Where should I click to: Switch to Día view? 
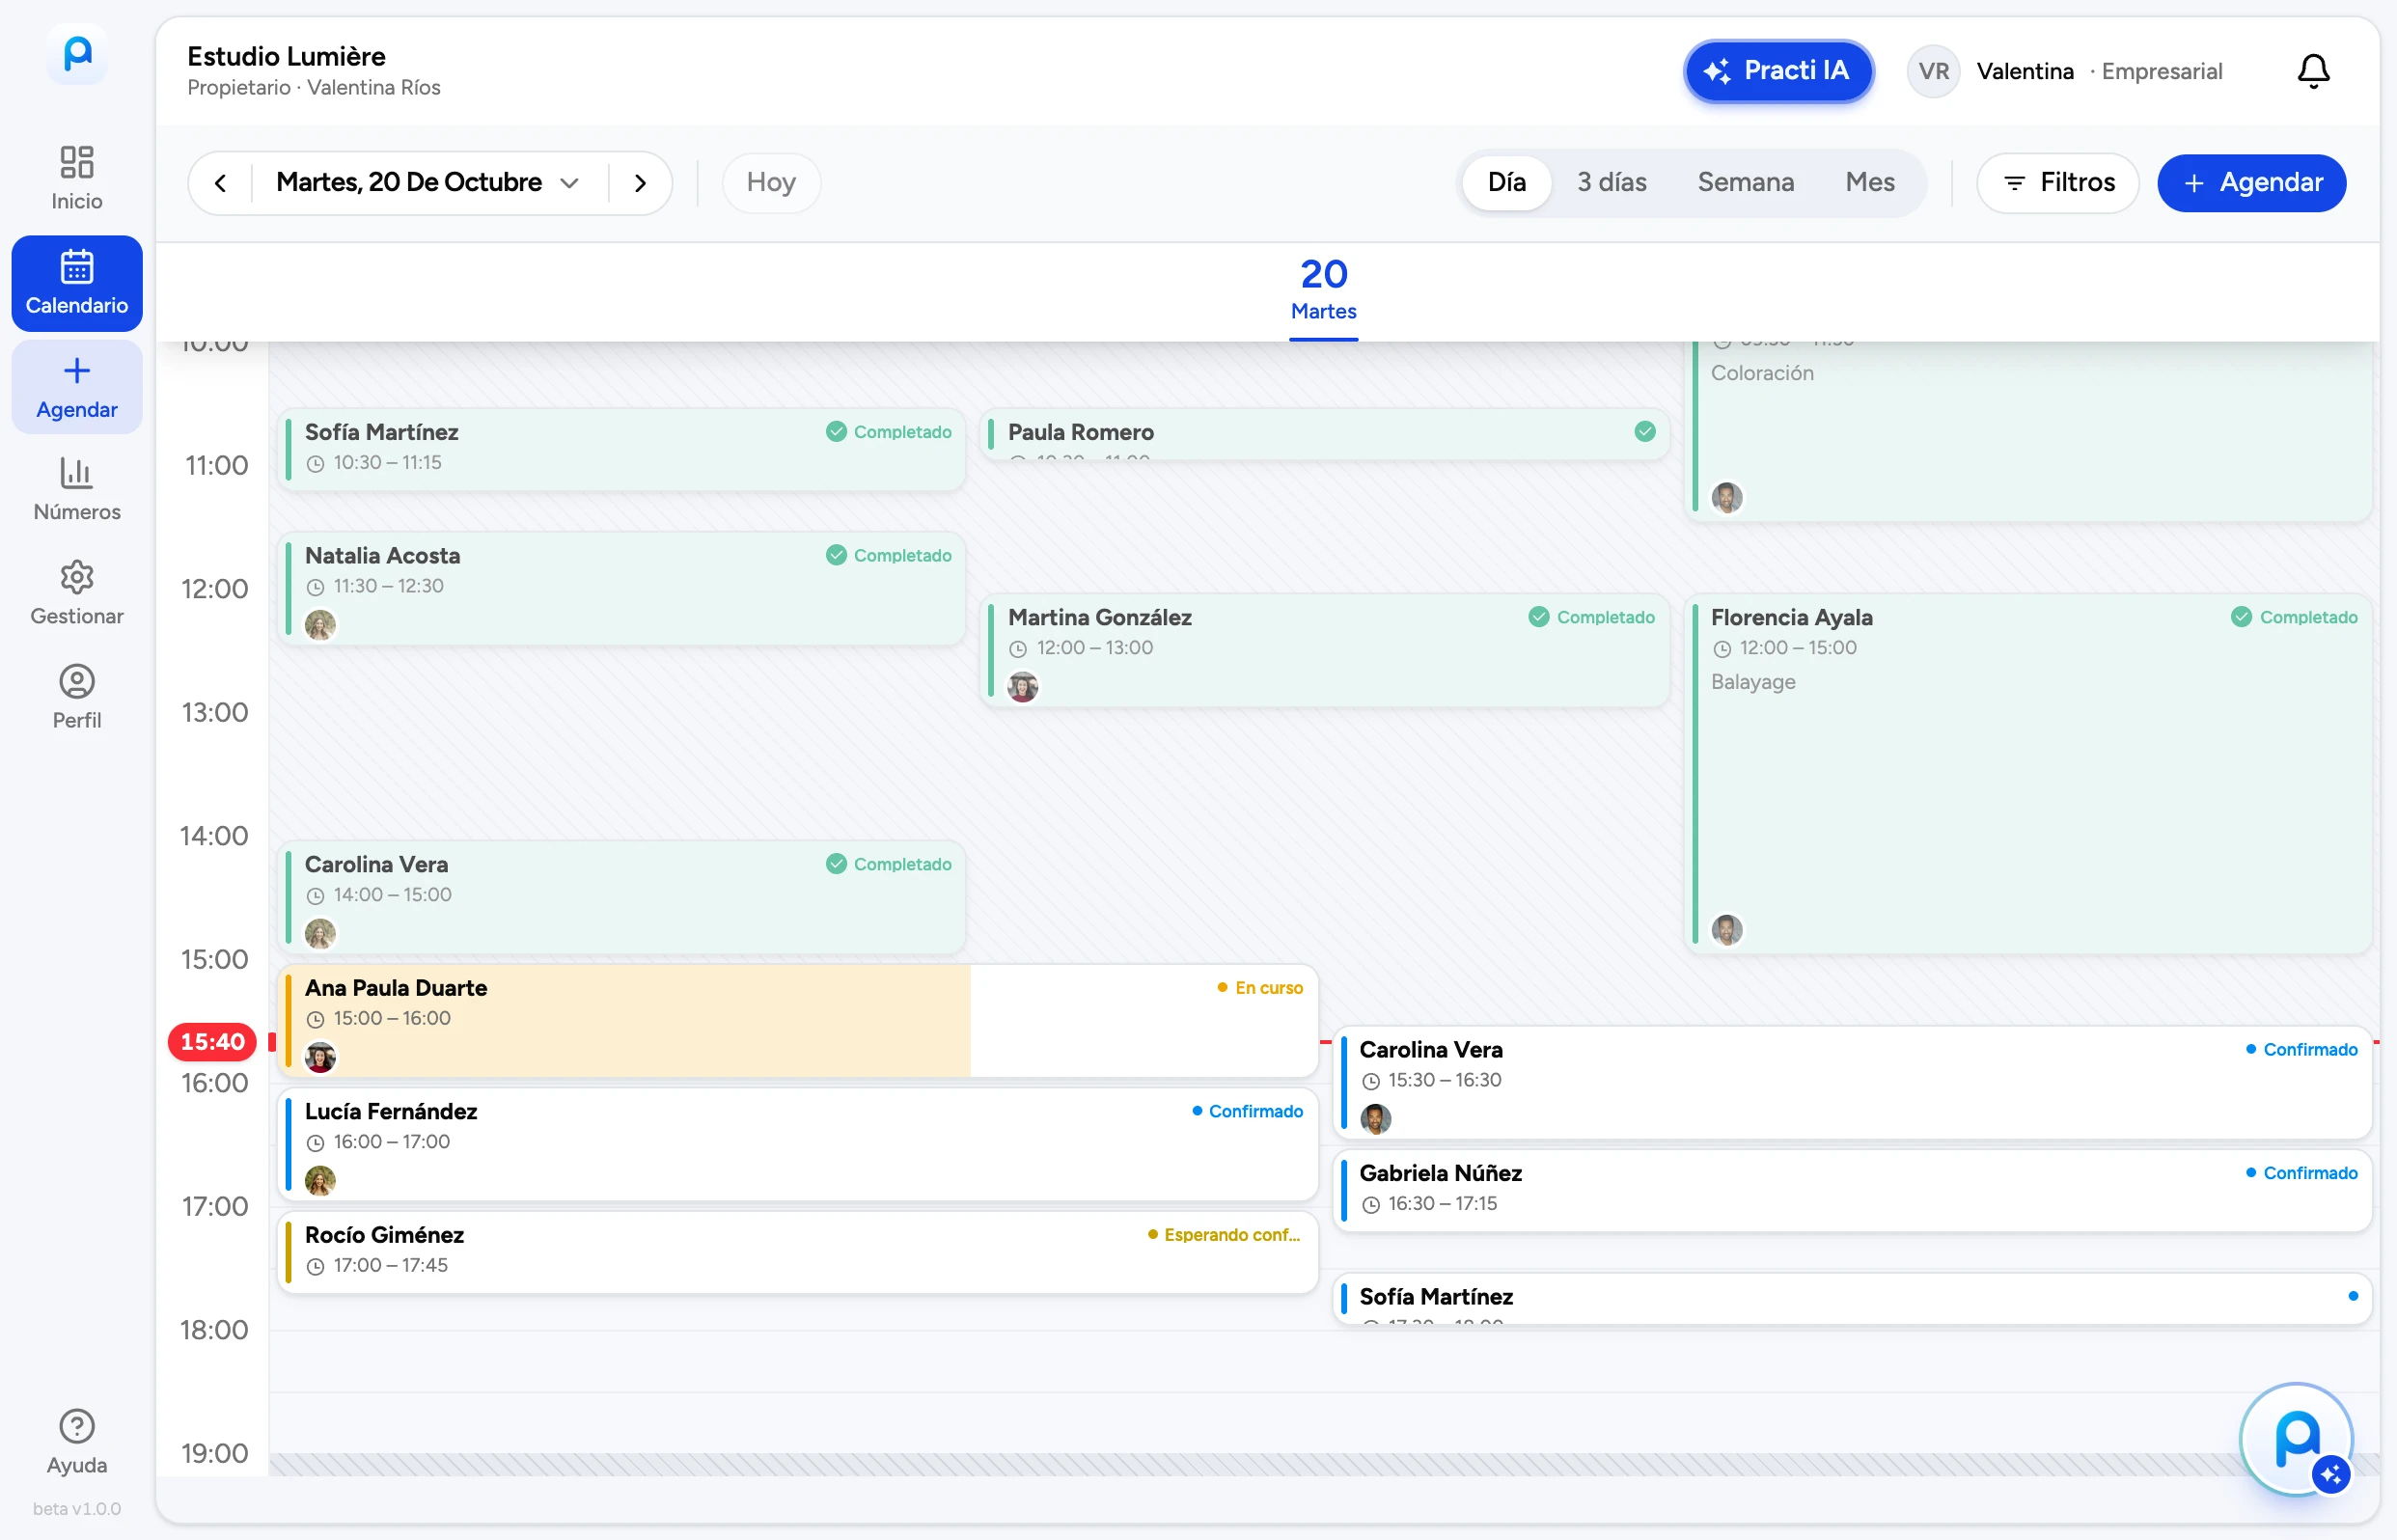[x=1506, y=183]
